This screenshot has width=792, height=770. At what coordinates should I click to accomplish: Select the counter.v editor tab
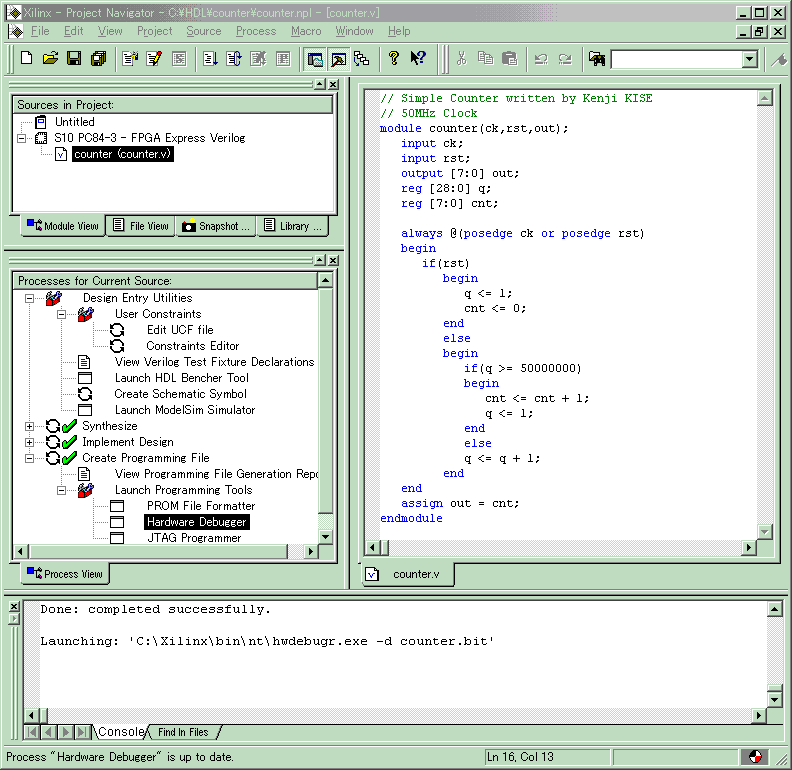pos(408,574)
